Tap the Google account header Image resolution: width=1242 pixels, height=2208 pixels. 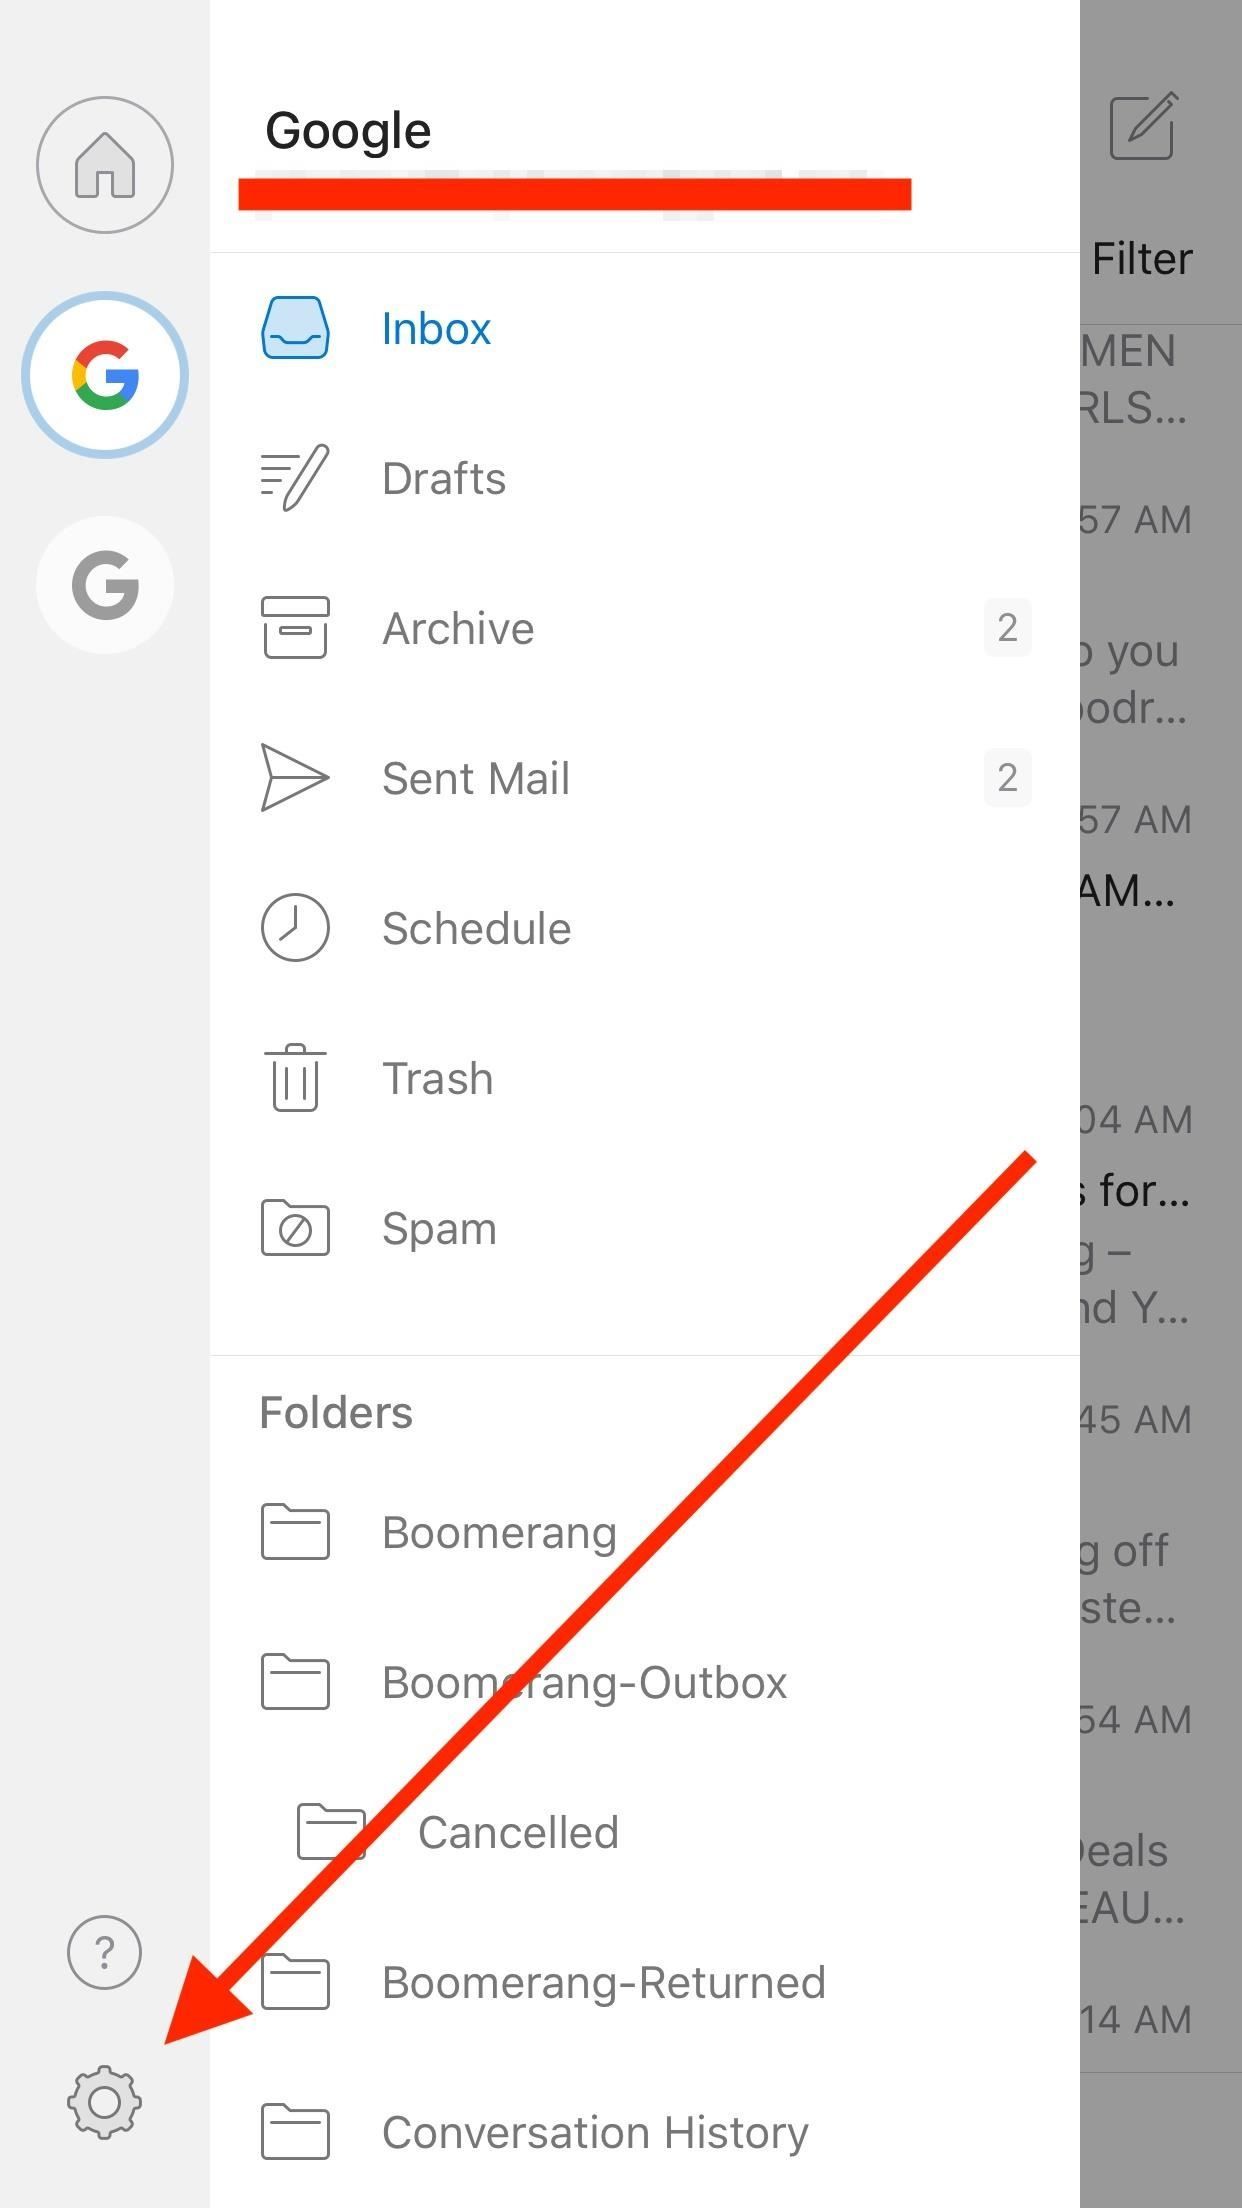click(348, 131)
